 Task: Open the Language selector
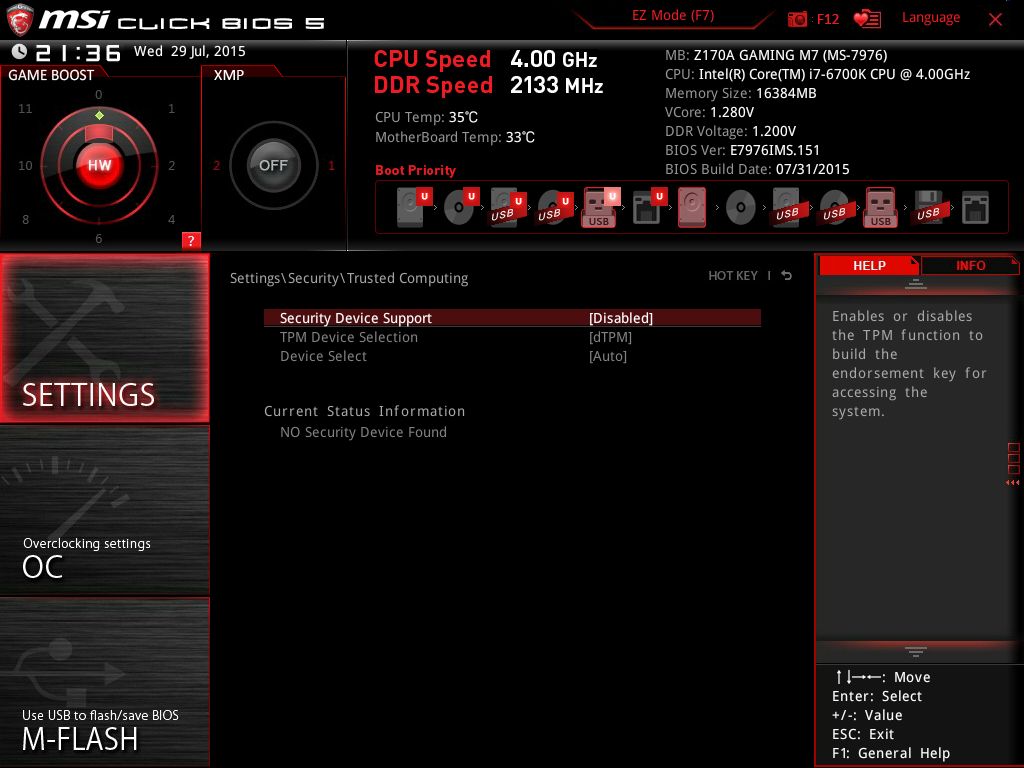(x=931, y=18)
